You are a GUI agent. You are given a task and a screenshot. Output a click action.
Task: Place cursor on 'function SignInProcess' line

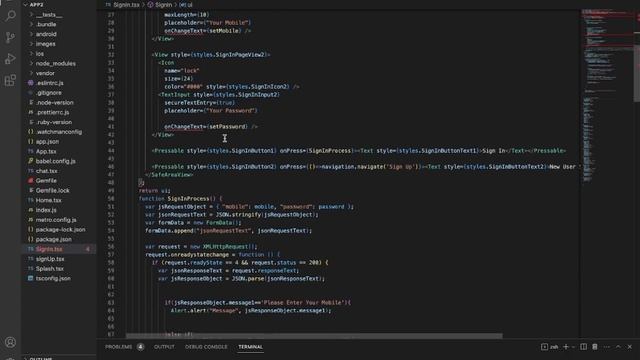pos(180,198)
